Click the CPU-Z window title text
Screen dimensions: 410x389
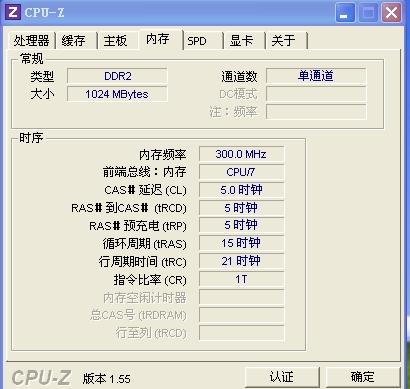point(44,13)
